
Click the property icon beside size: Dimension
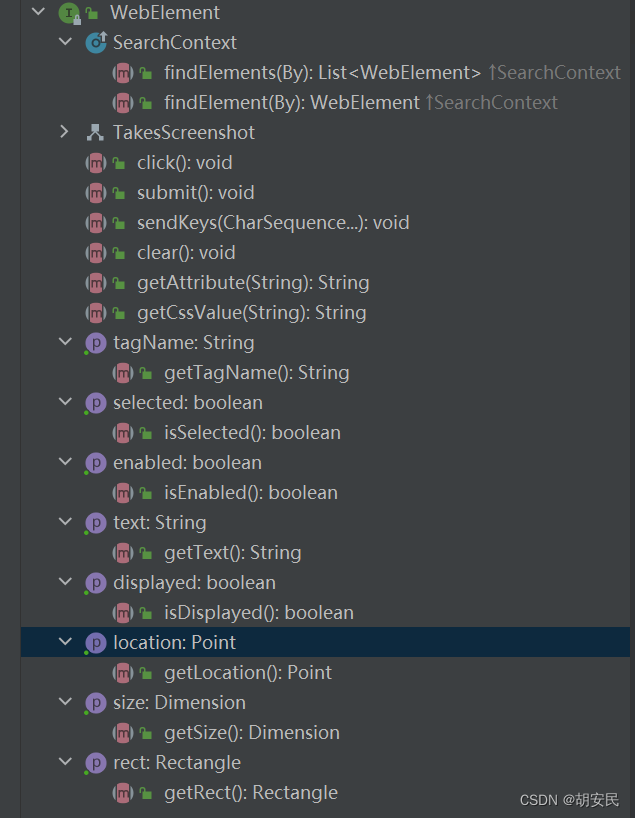[96, 702]
